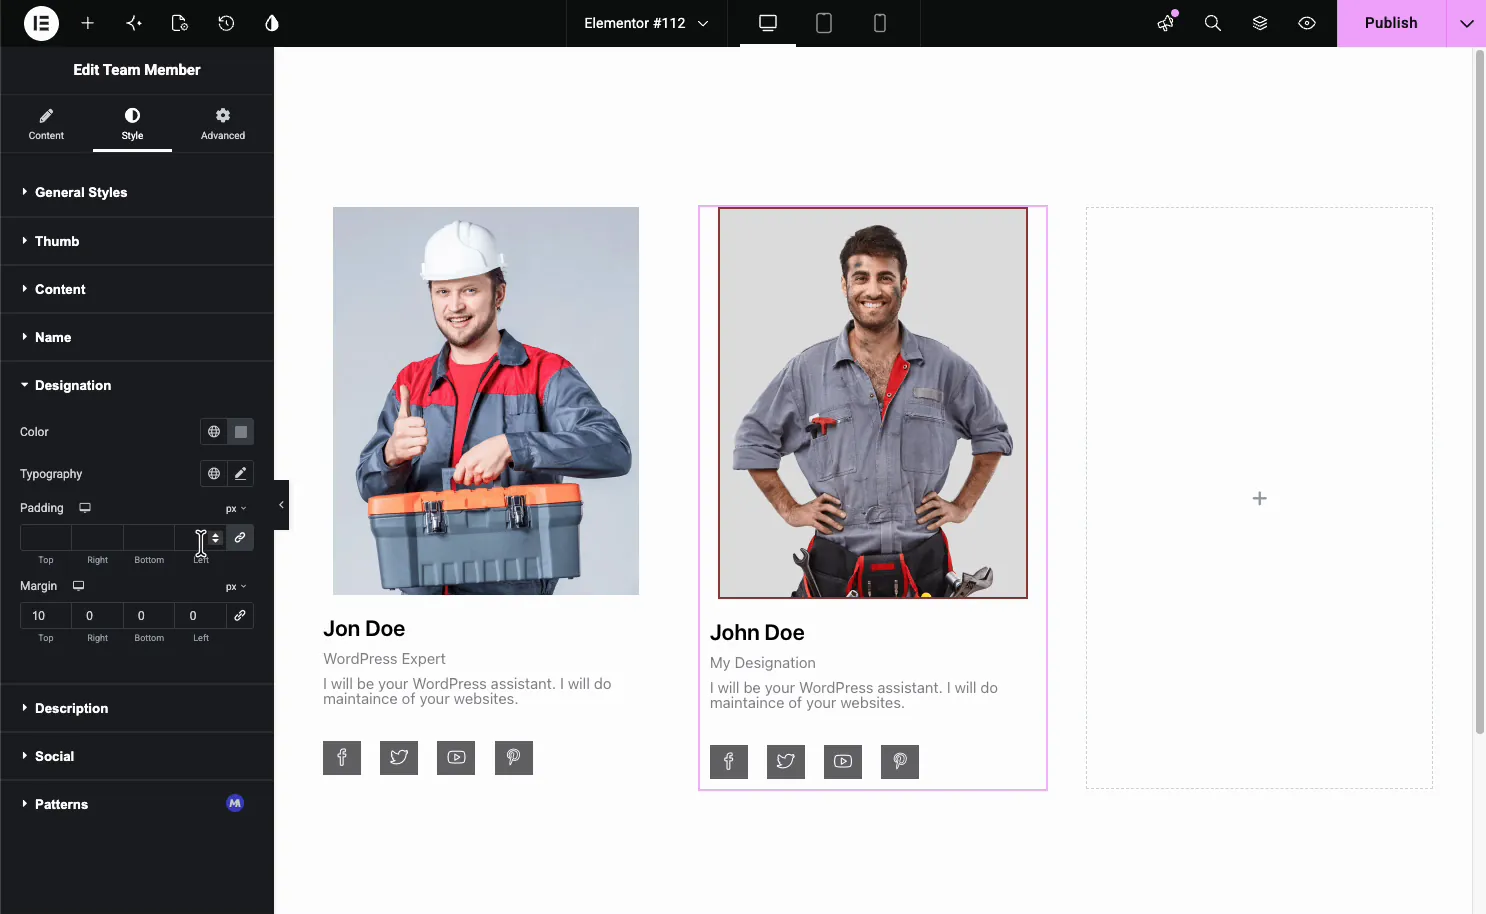Open the Publish options arrow

point(1466,23)
